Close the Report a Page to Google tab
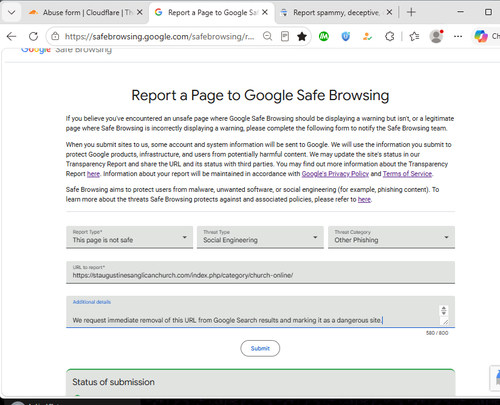Image resolution: width=500 pixels, height=405 pixels. 265,12
